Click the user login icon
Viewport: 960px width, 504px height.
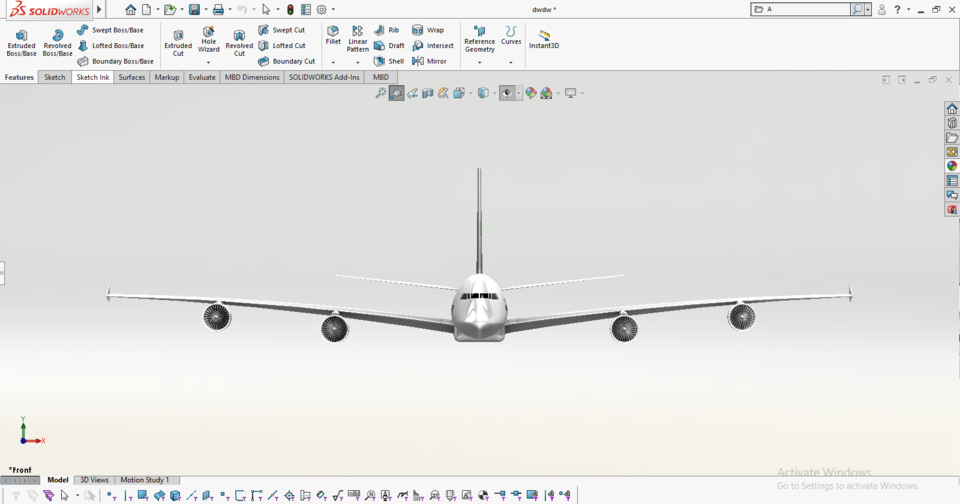pyautogui.click(x=882, y=10)
